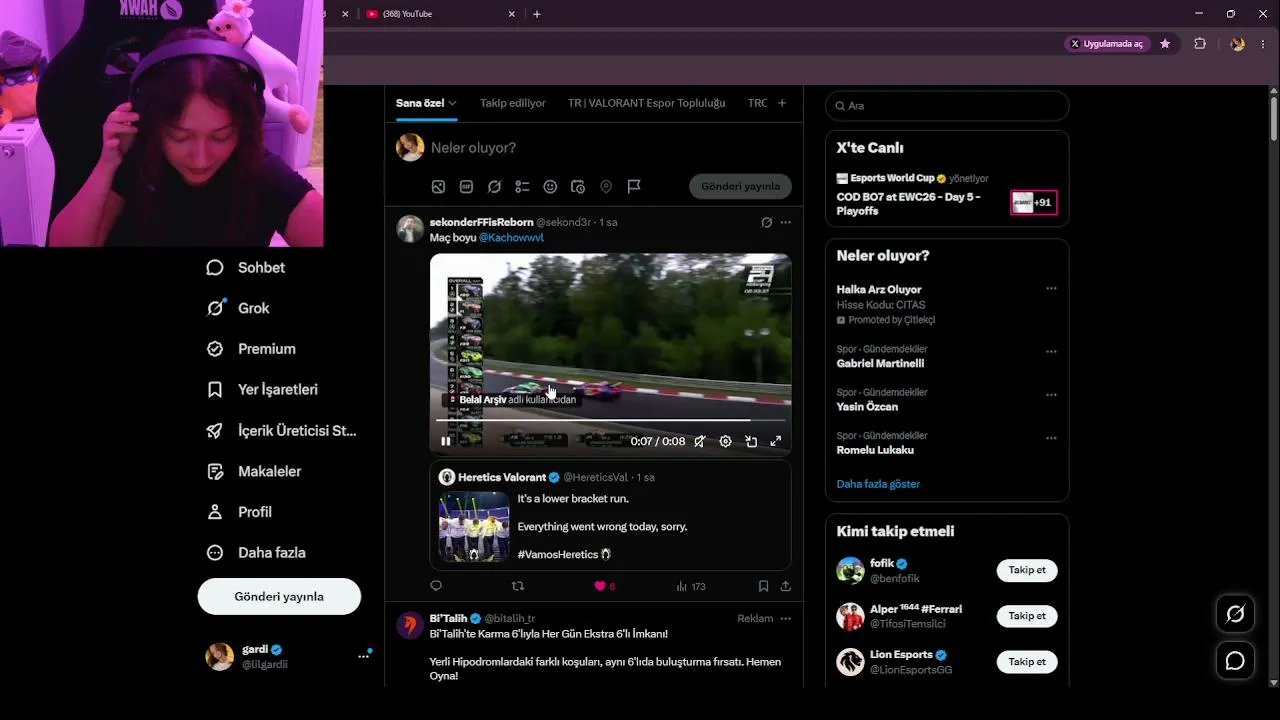Go to Profil page
Screen dimensions: 1280x720
tap(239, 512)
